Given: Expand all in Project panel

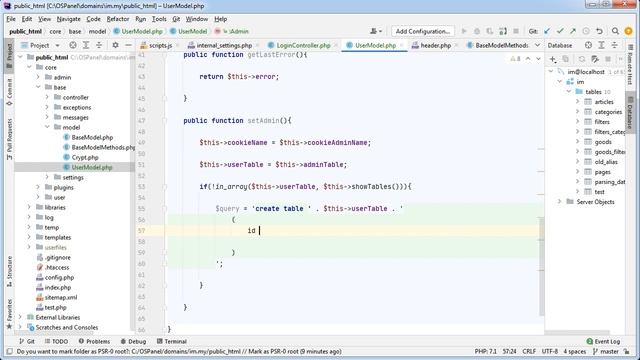Looking at the screenshot, I should click(86, 45).
